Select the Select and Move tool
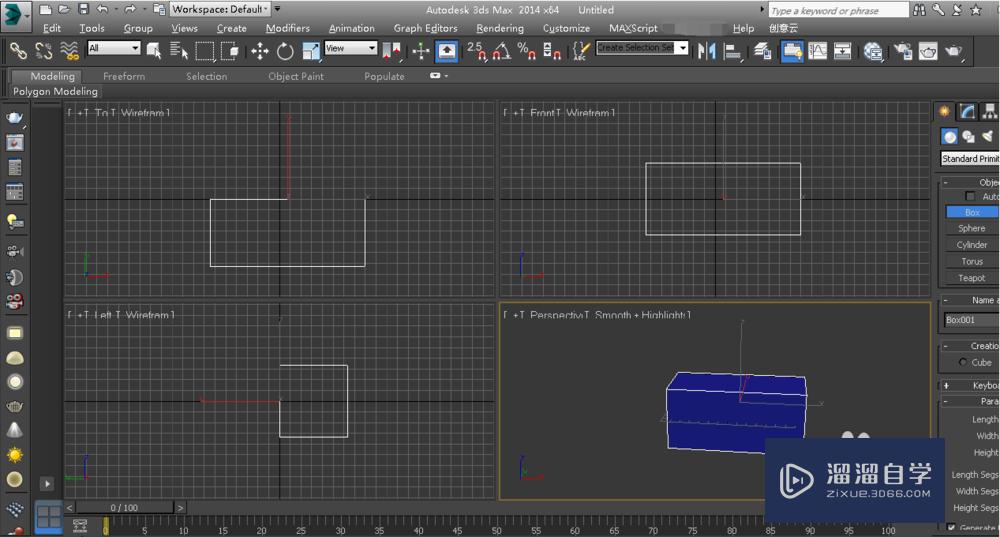This screenshot has height=537, width=1000. point(259,51)
